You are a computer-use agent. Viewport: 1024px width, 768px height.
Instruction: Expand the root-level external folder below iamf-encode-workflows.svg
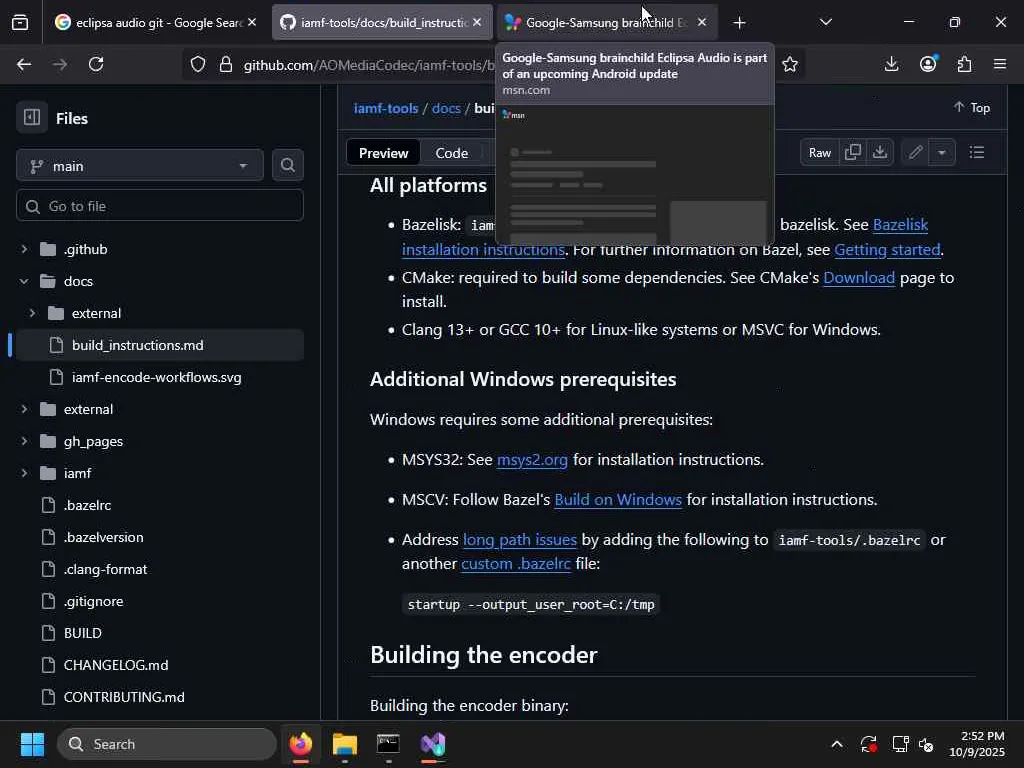point(24,409)
